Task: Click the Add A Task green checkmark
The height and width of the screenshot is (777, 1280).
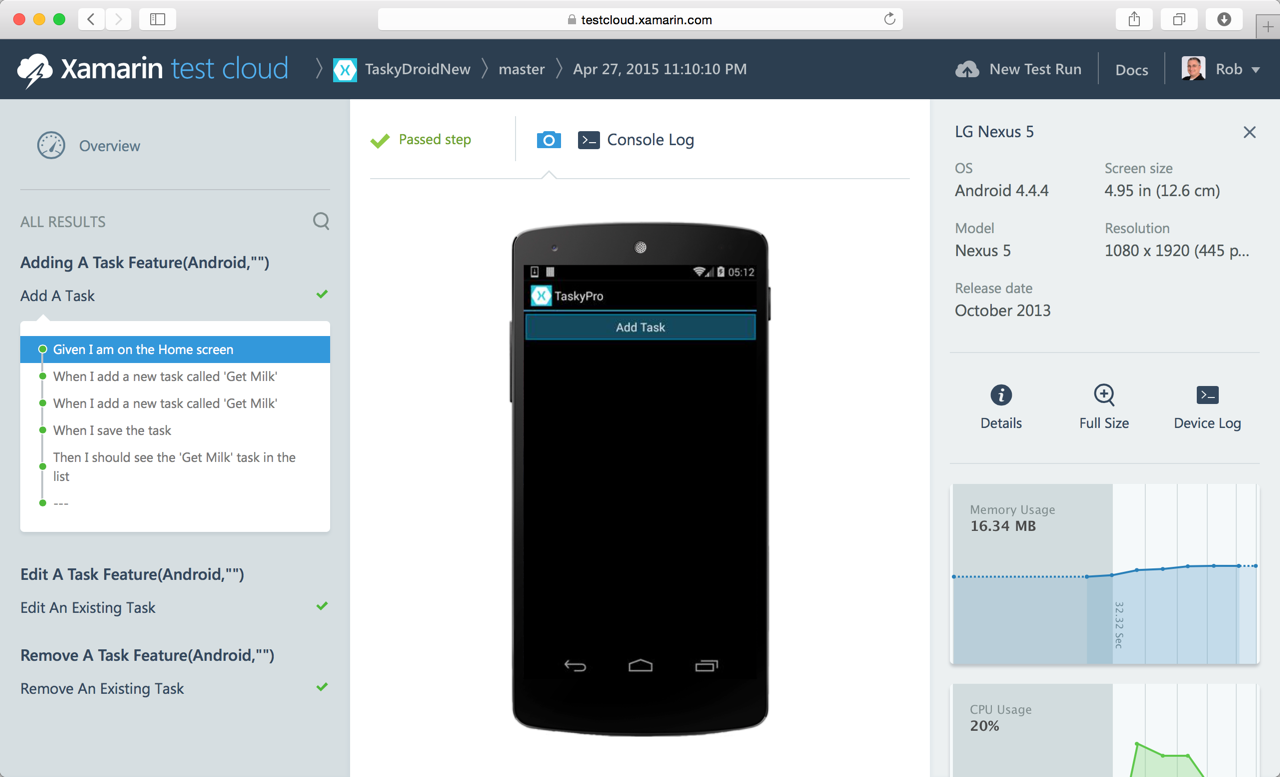Action: click(322, 294)
